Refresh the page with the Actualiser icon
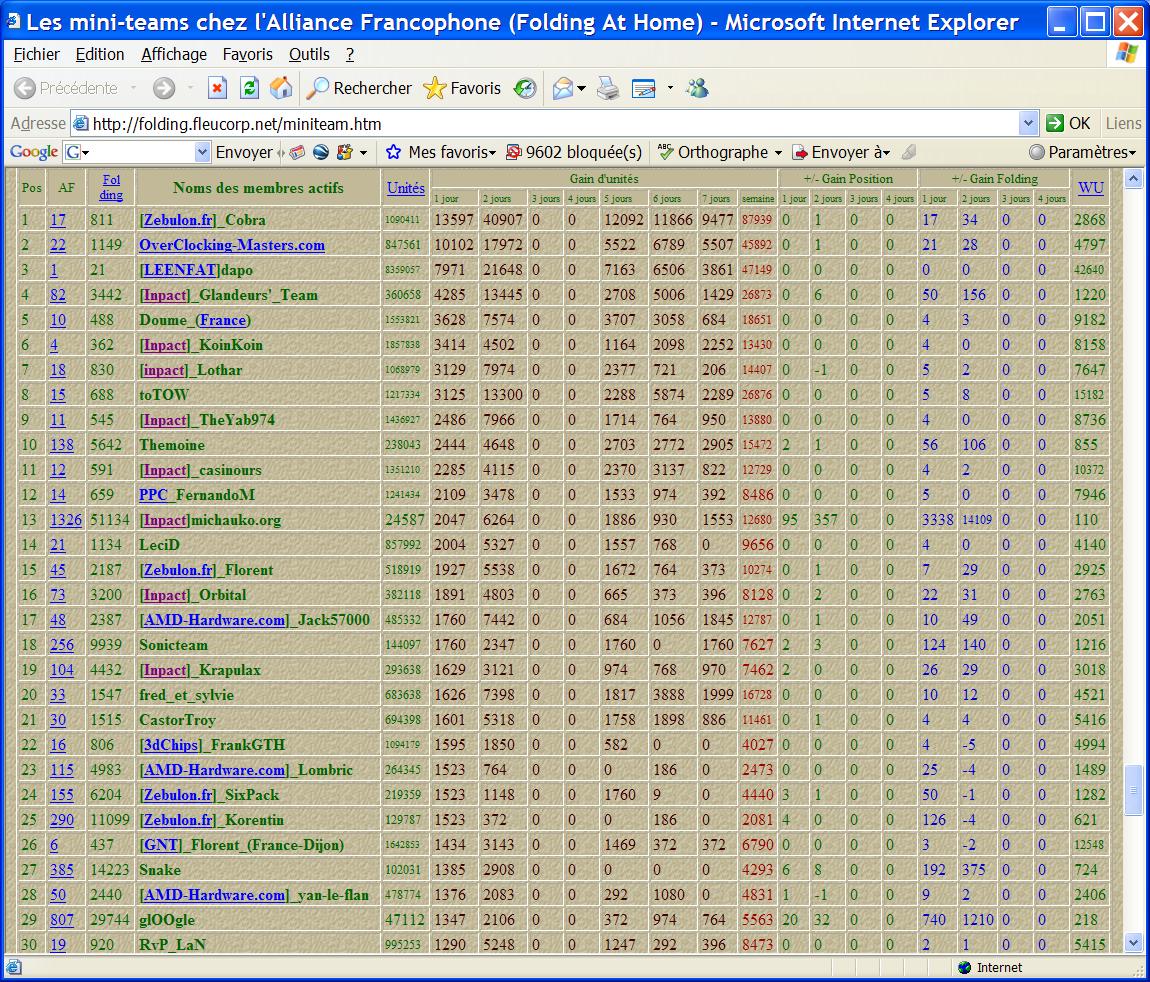 click(249, 88)
